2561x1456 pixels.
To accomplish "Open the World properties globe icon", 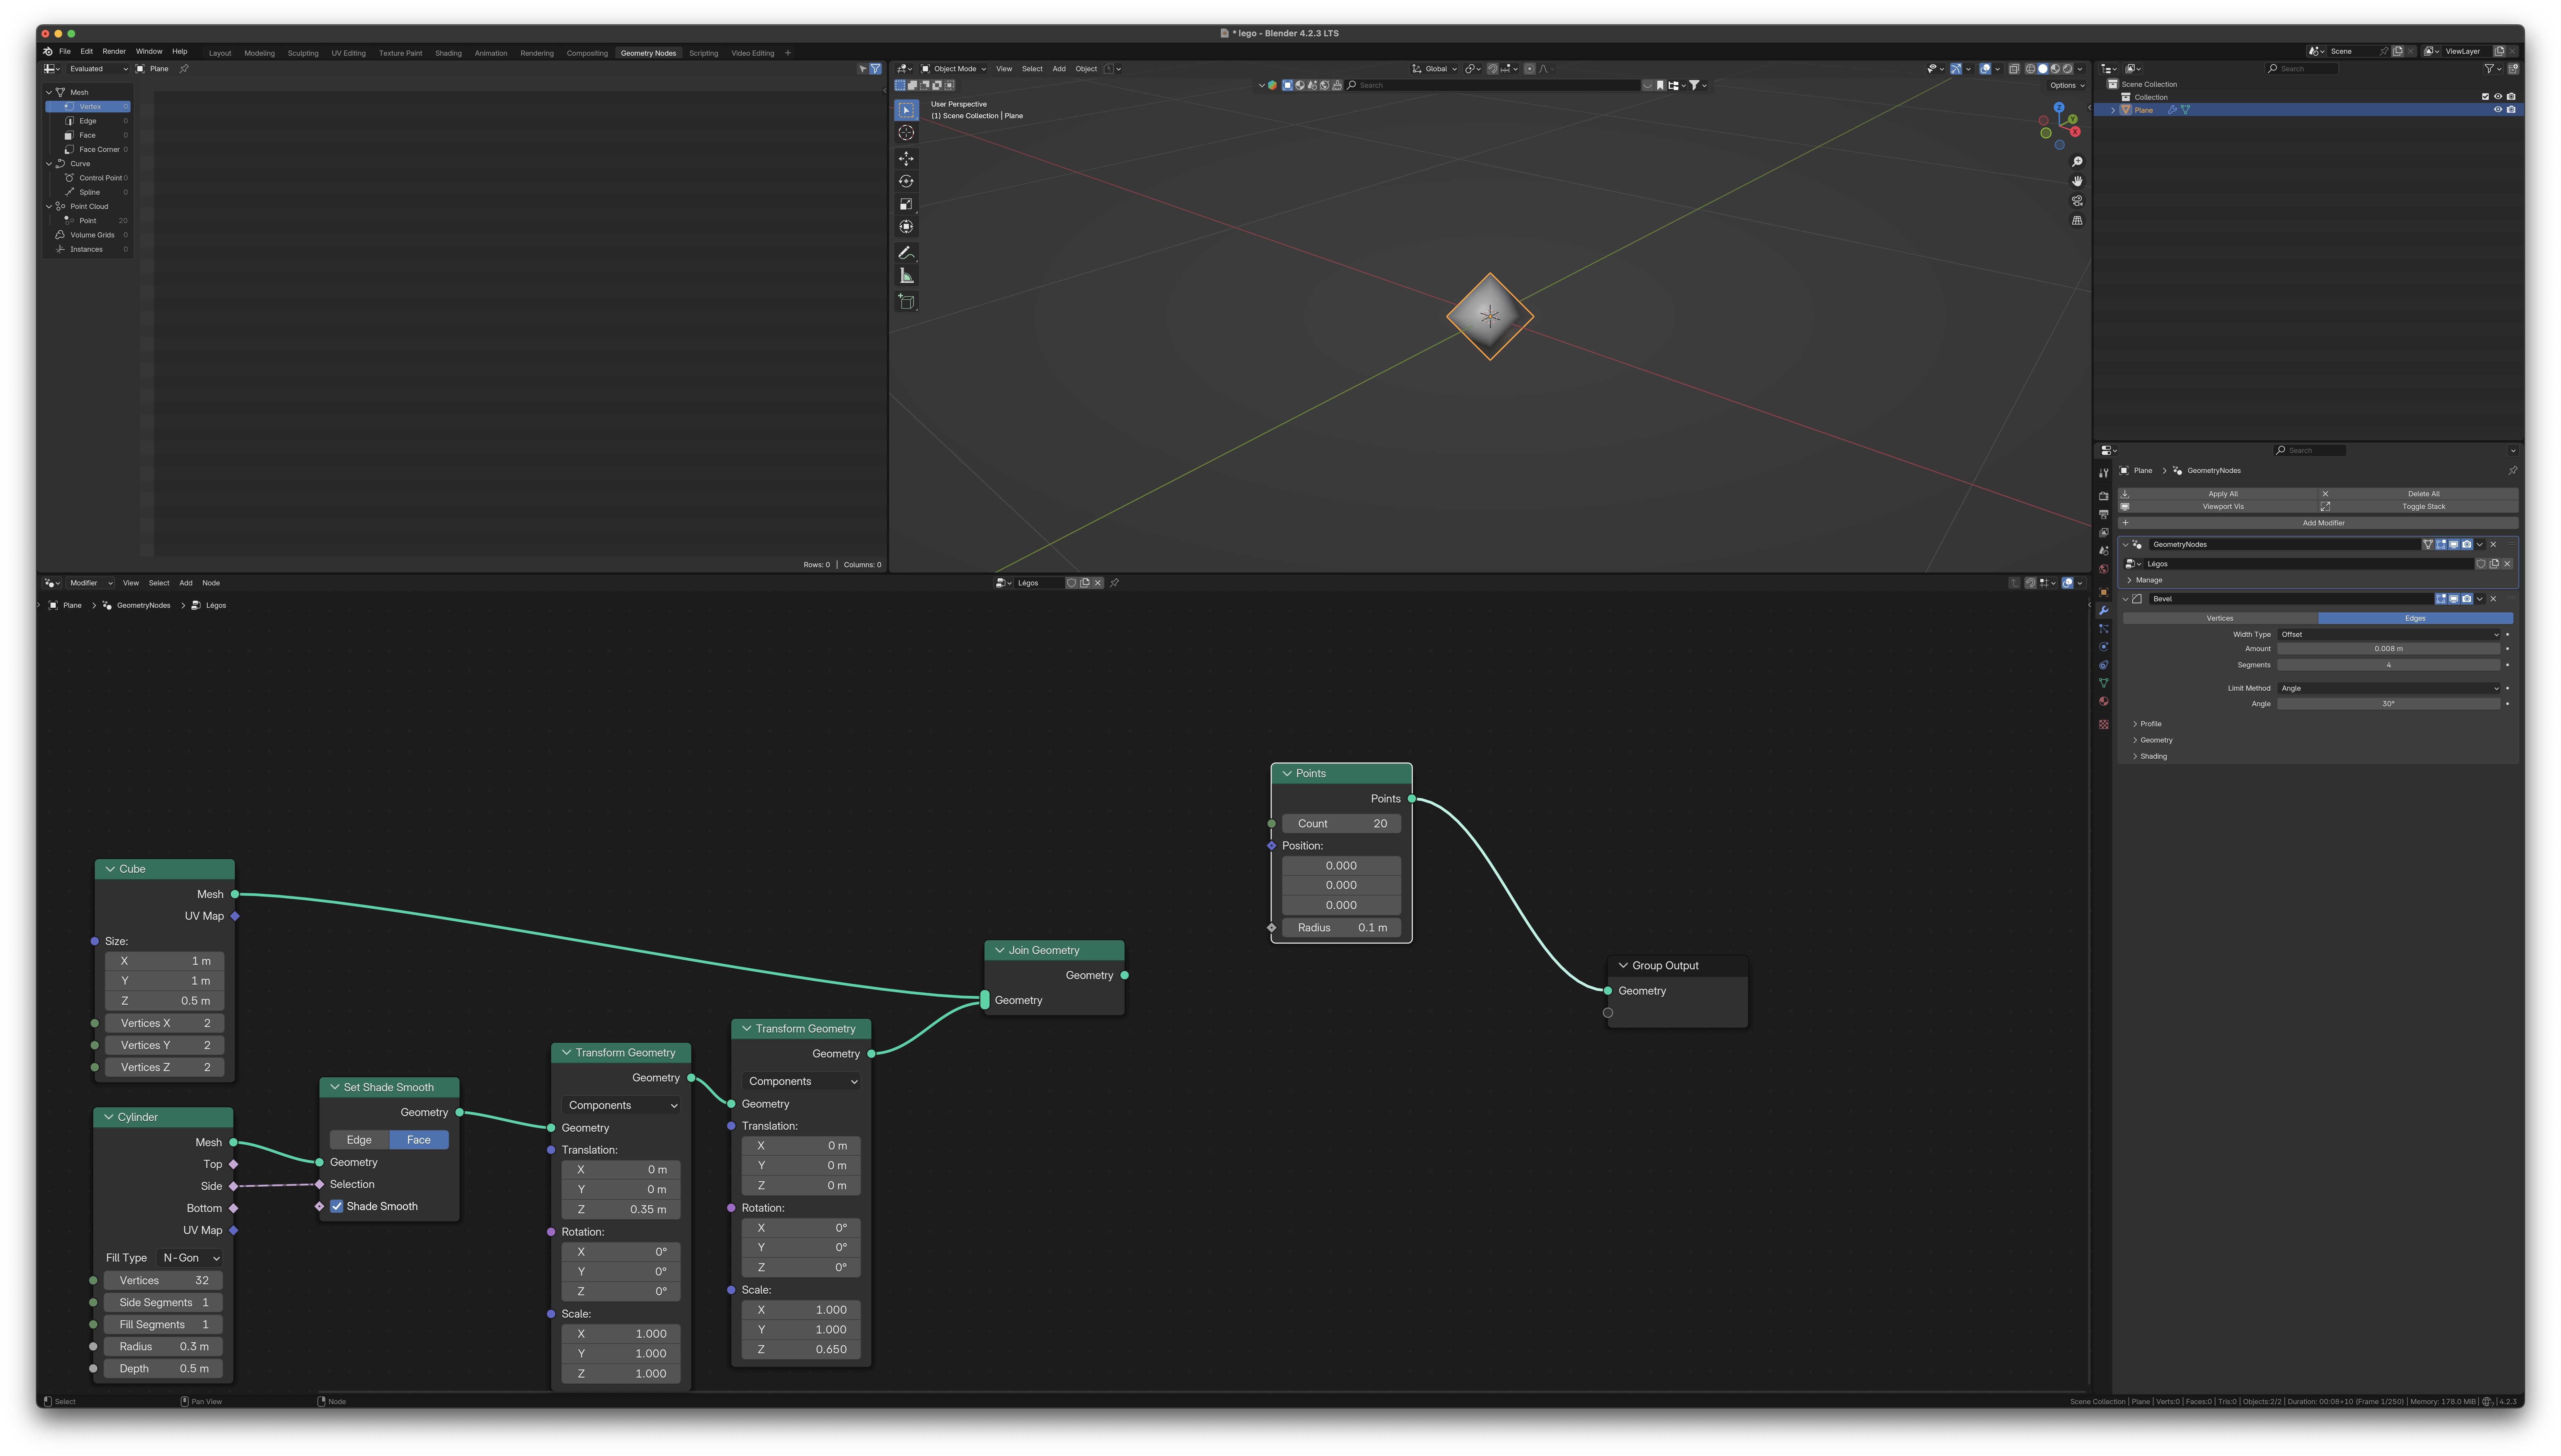I will pyautogui.click(x=2104, y=569).
